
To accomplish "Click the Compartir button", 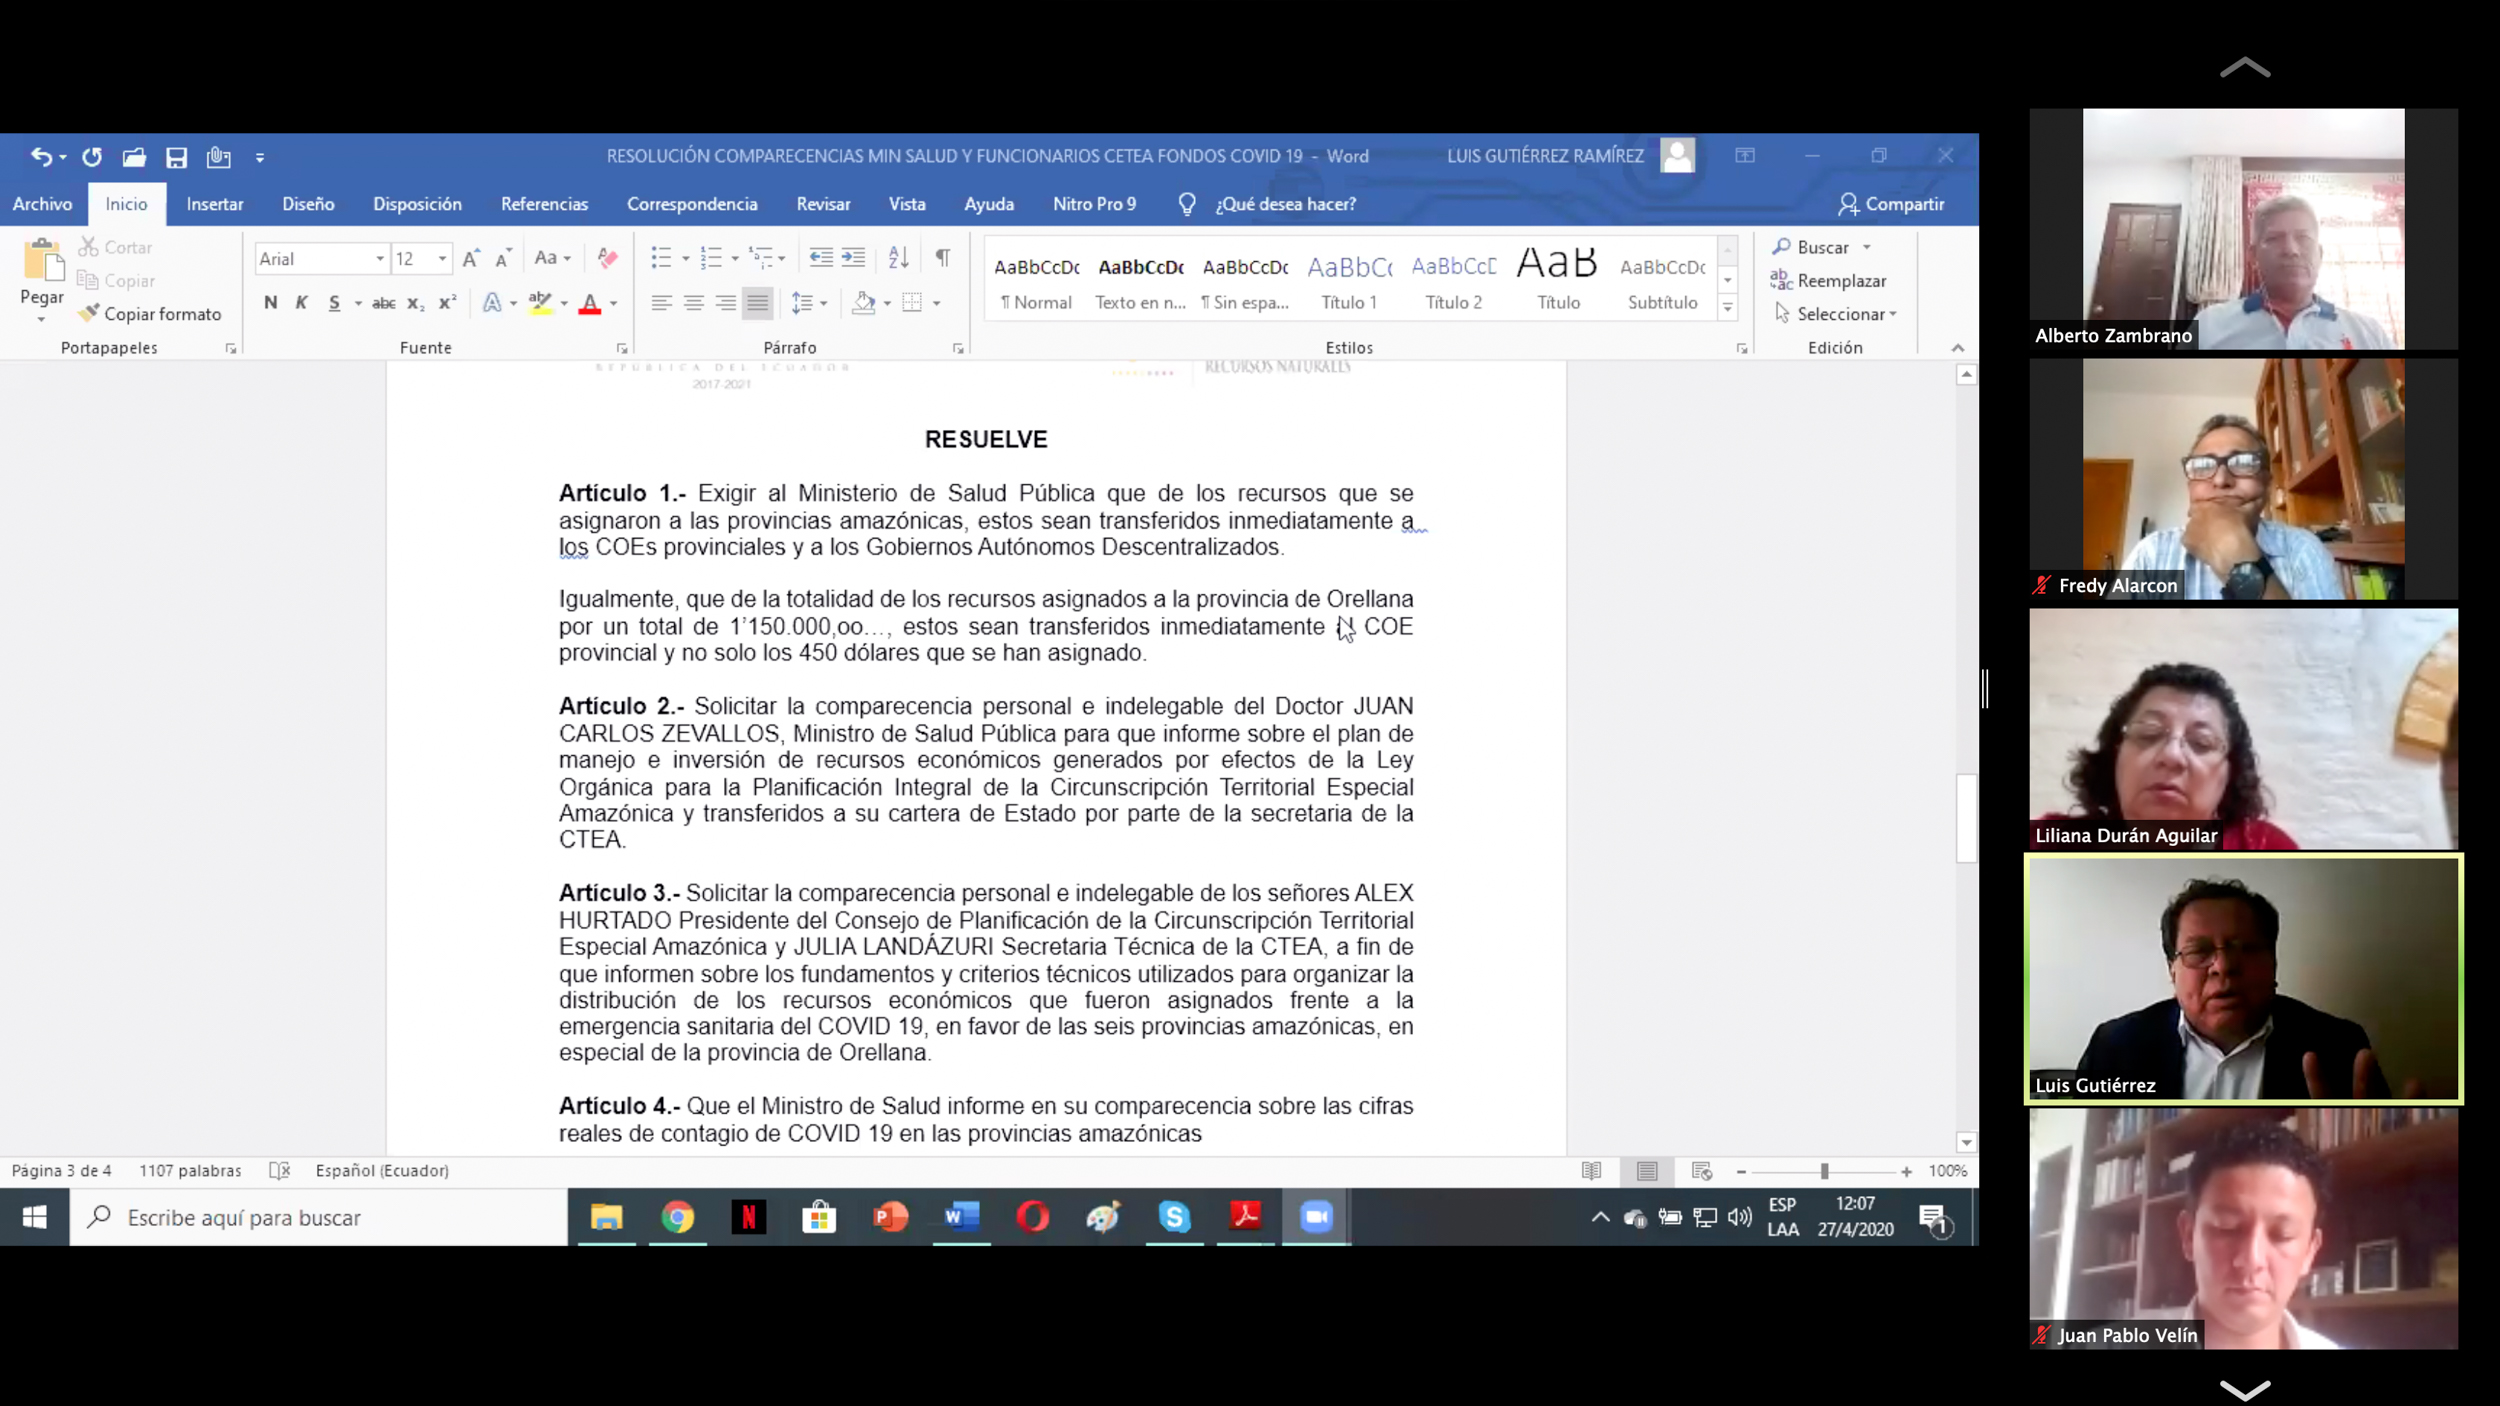I will [x=1891, y=204].
